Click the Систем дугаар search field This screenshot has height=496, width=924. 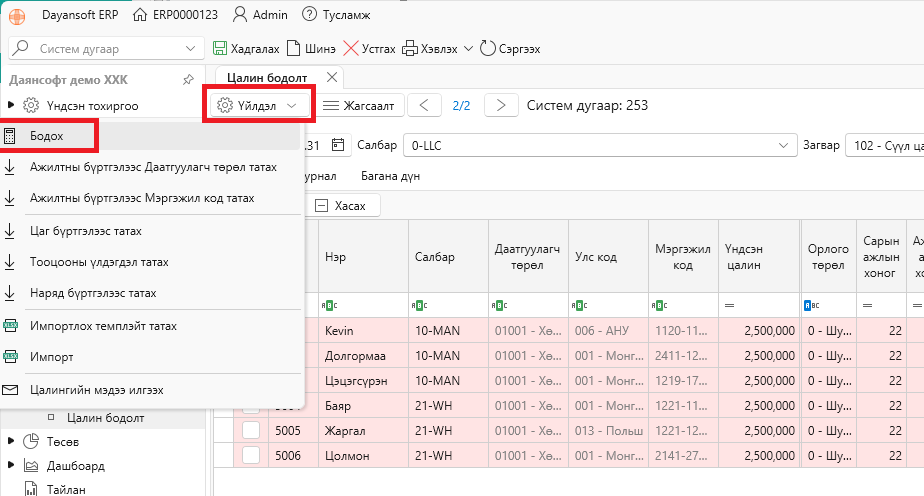coord(106,48)
